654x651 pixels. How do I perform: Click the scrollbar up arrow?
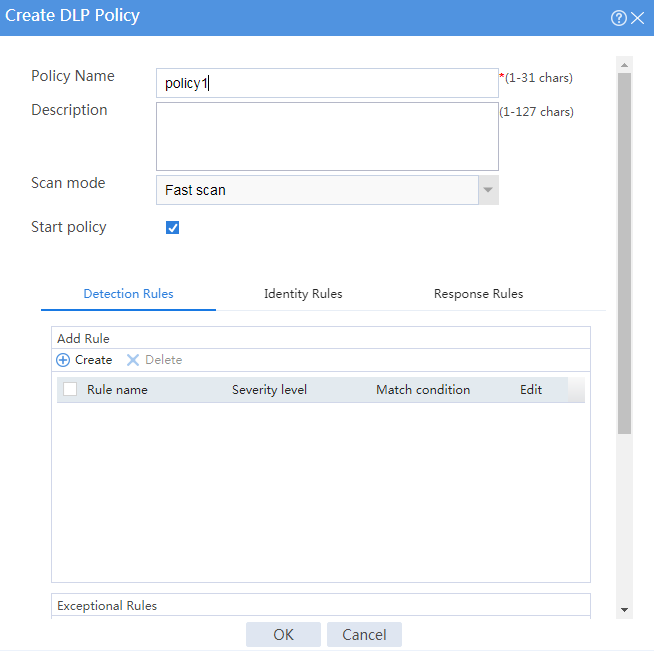tap(624, 65)
